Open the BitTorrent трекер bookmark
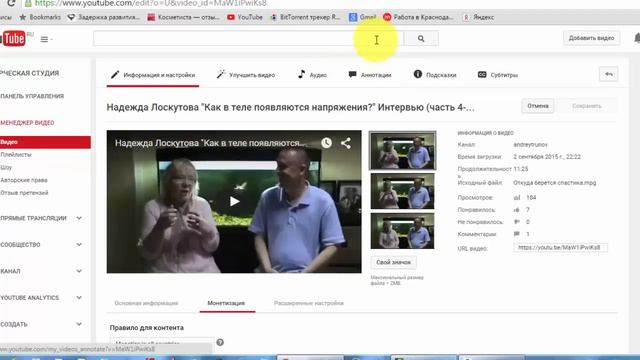The image size is (640, 360). [x=305, y=17]
